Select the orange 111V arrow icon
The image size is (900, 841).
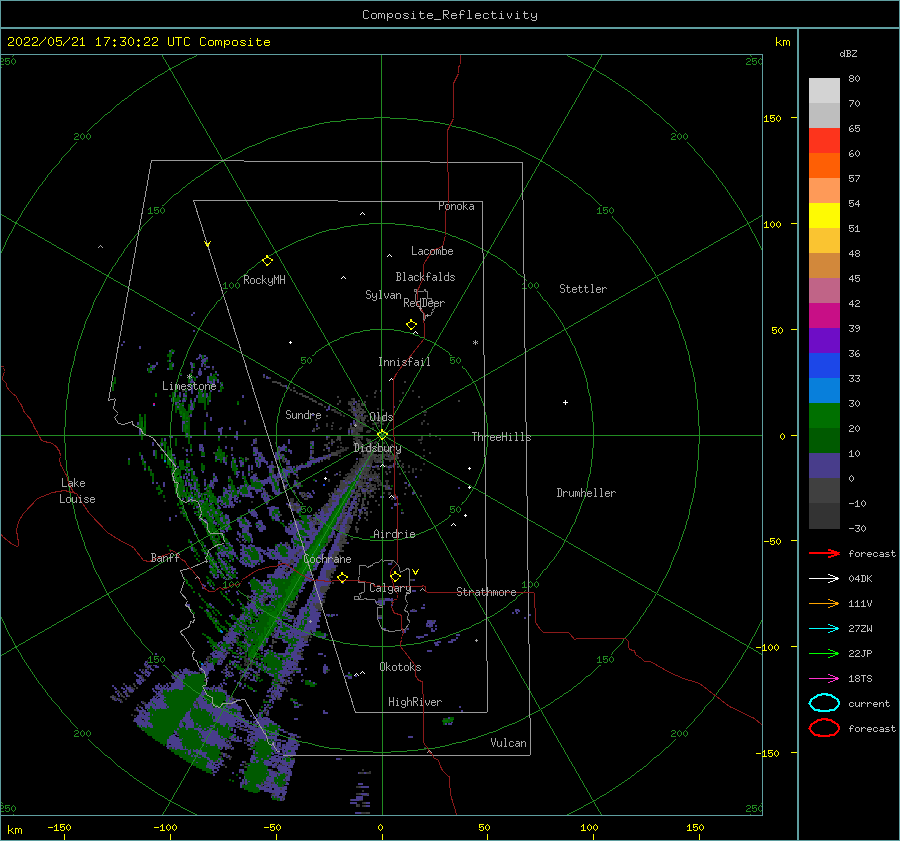[824, 603]
